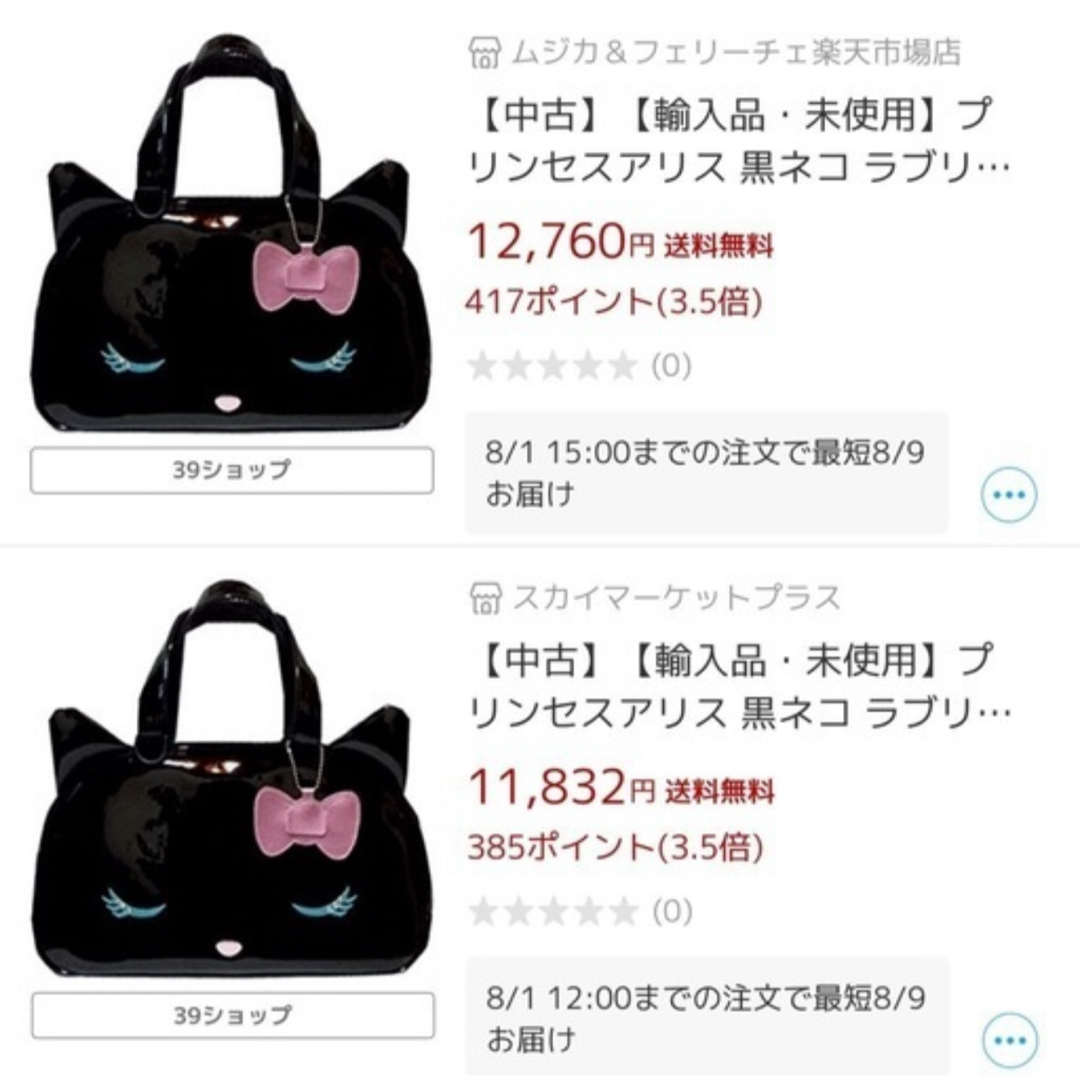Click 385ポイント(3.5倍) points info
1080x1080 pixels.
tap(616, 847)
